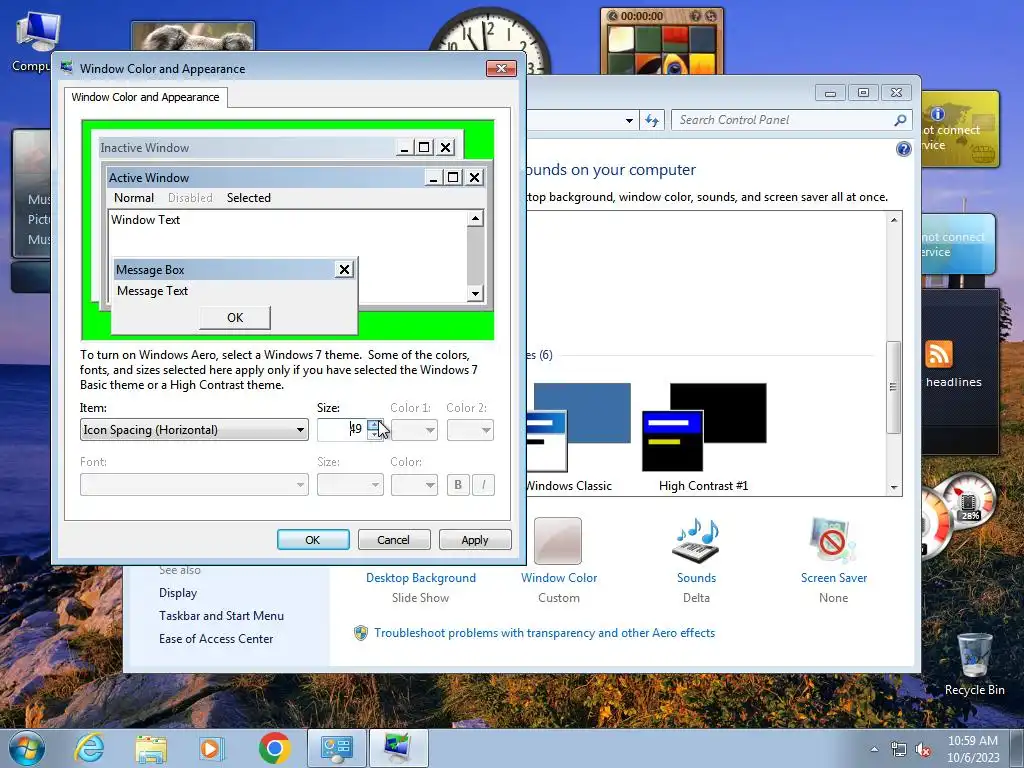Toggle the Bold font button
This screenshot has height=768, width=1024.
tap(458, 485)
